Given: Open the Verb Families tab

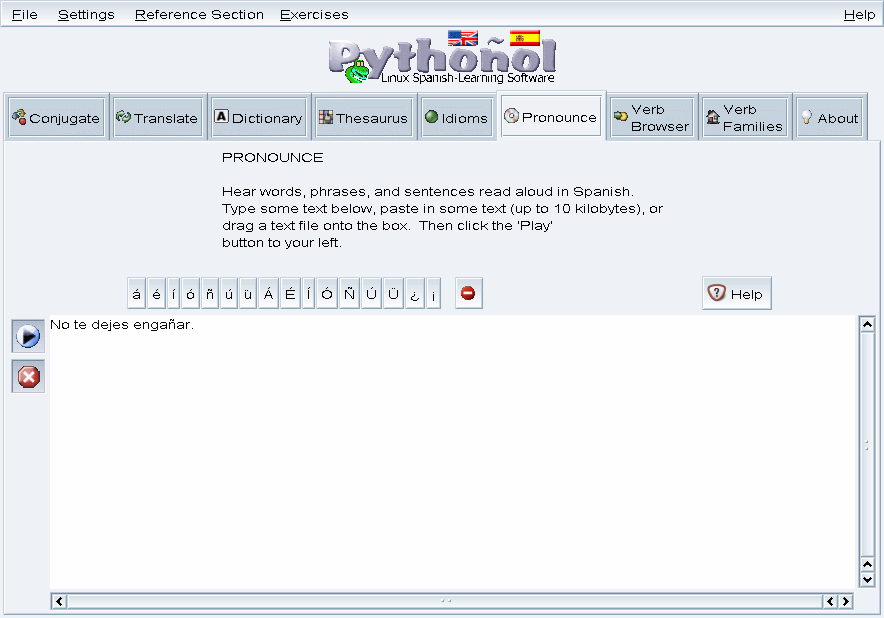Looking at the screenshot, I should [x=744, y=118].
